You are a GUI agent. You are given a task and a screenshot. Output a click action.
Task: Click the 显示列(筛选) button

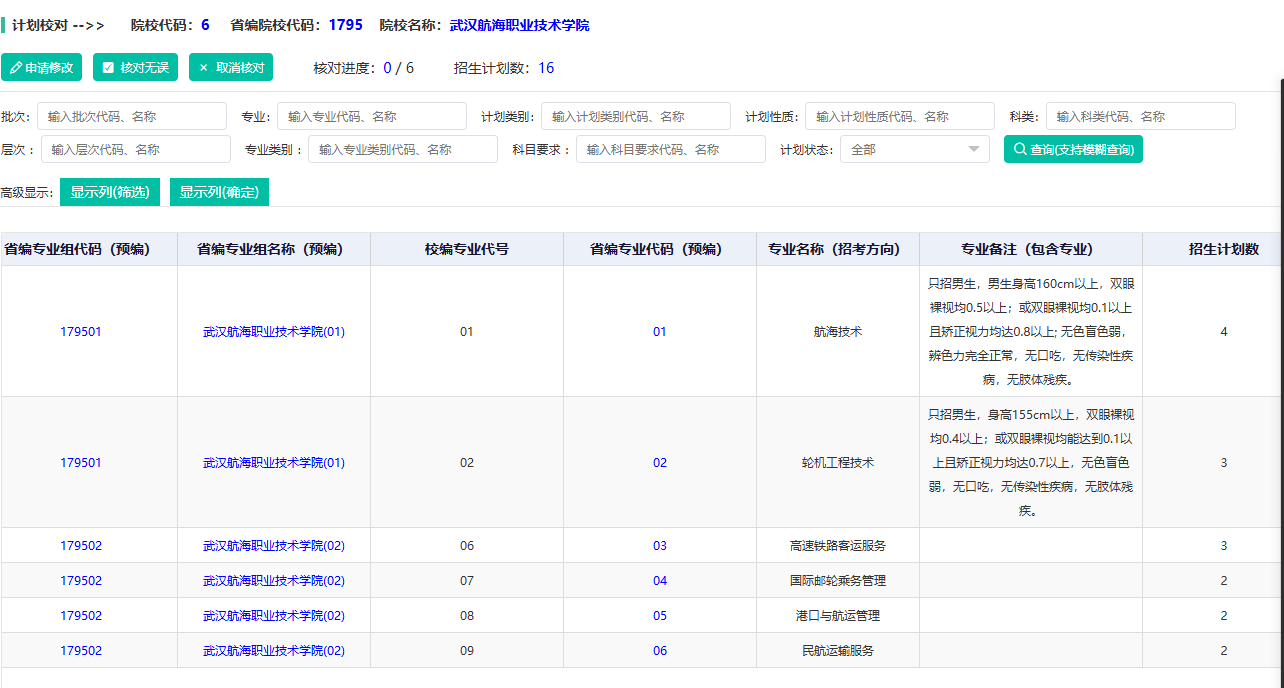(x=110, y=192)
